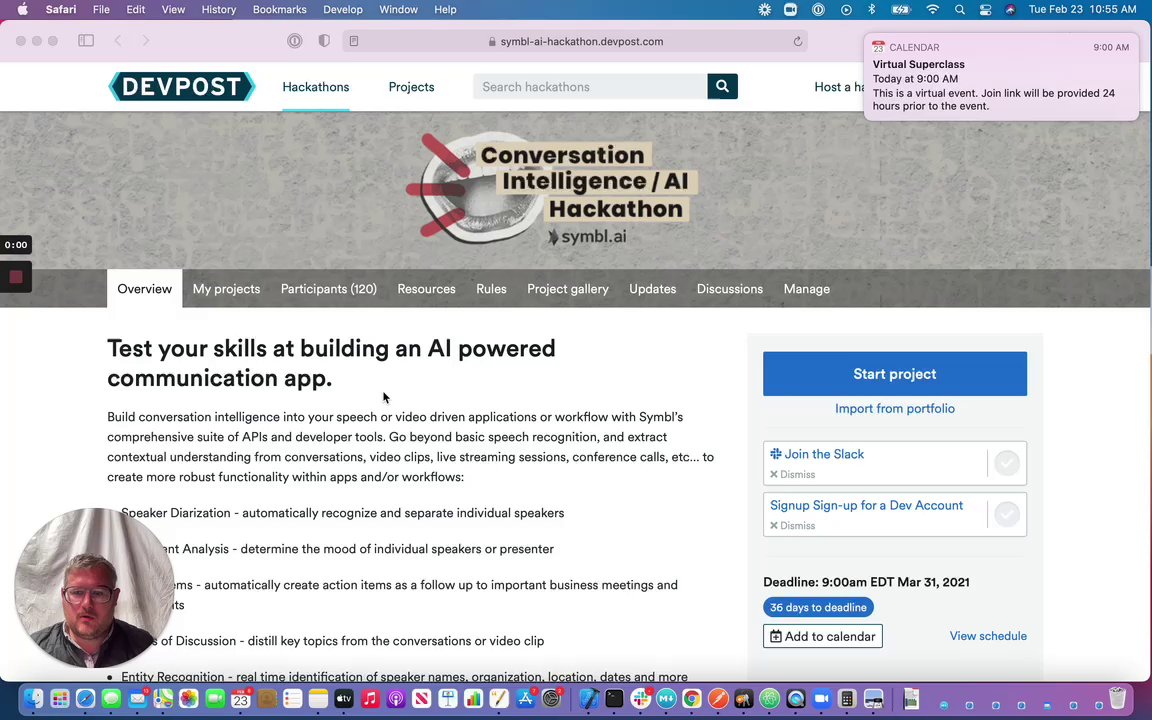The width and height of the screenshot is (1152, 720).
Task: Click the magnifier search button beside search field
Action: tap(722, 87)
